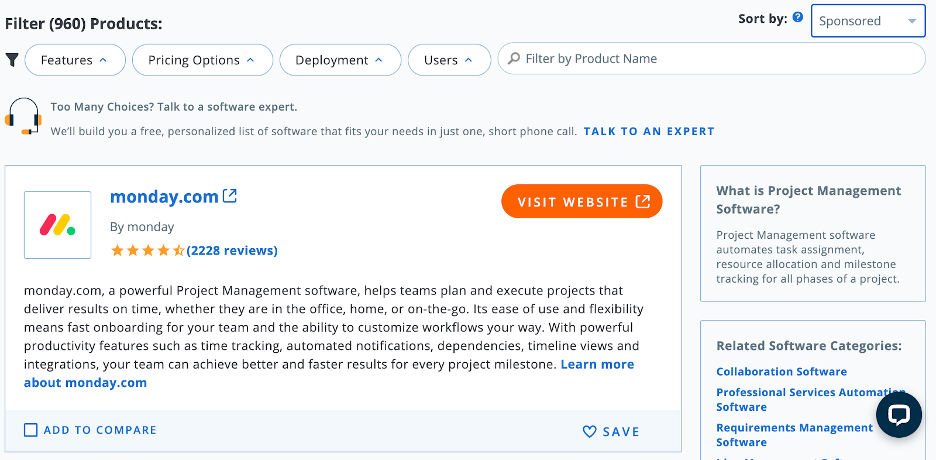The image size is (936, 460).
Task: Expand the Pricing Options filter
Action: coord(202,60)
